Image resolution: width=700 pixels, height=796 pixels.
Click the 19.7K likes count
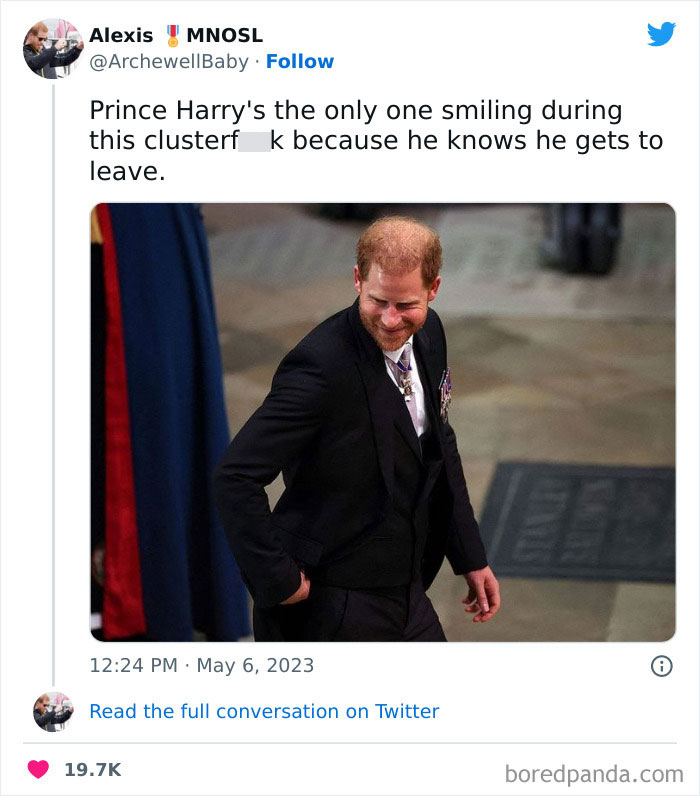(x=92, y=770)
